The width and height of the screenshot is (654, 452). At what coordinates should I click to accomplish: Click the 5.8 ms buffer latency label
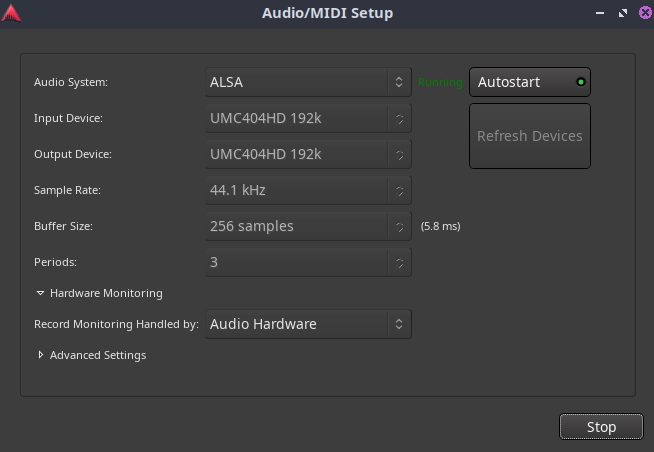coord(440,227)
